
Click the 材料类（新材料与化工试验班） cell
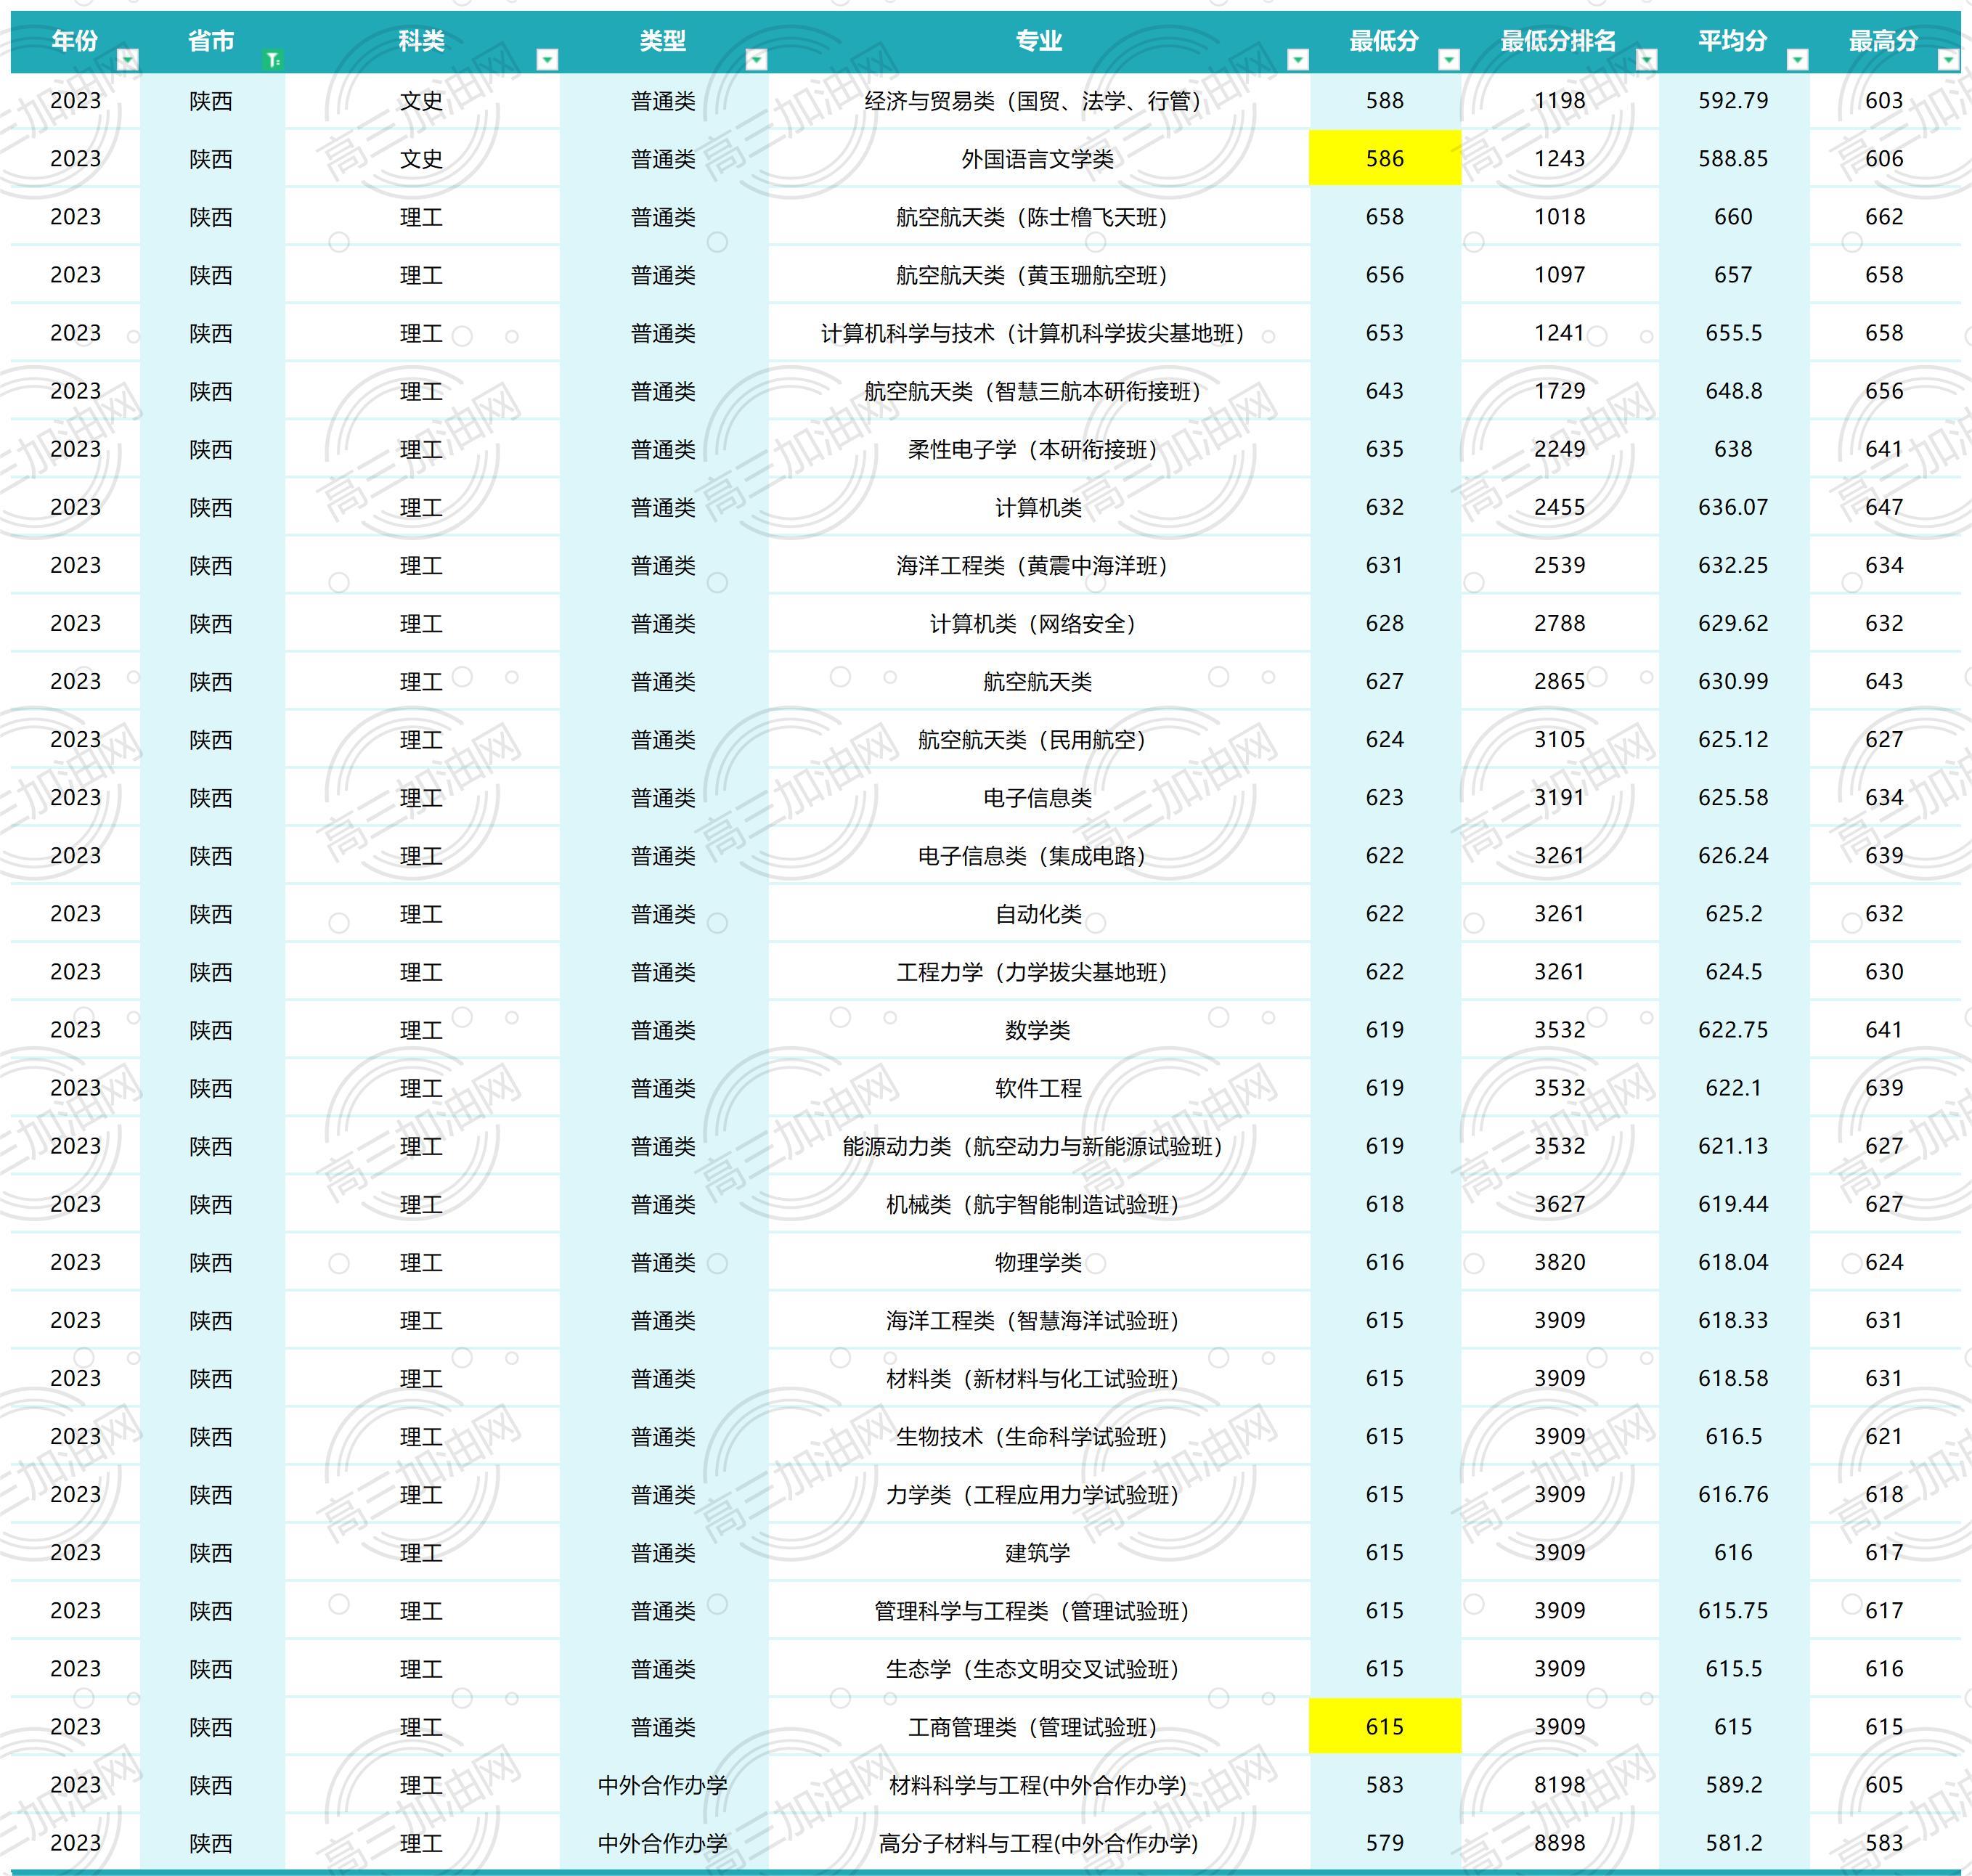click(1038, 1378)
